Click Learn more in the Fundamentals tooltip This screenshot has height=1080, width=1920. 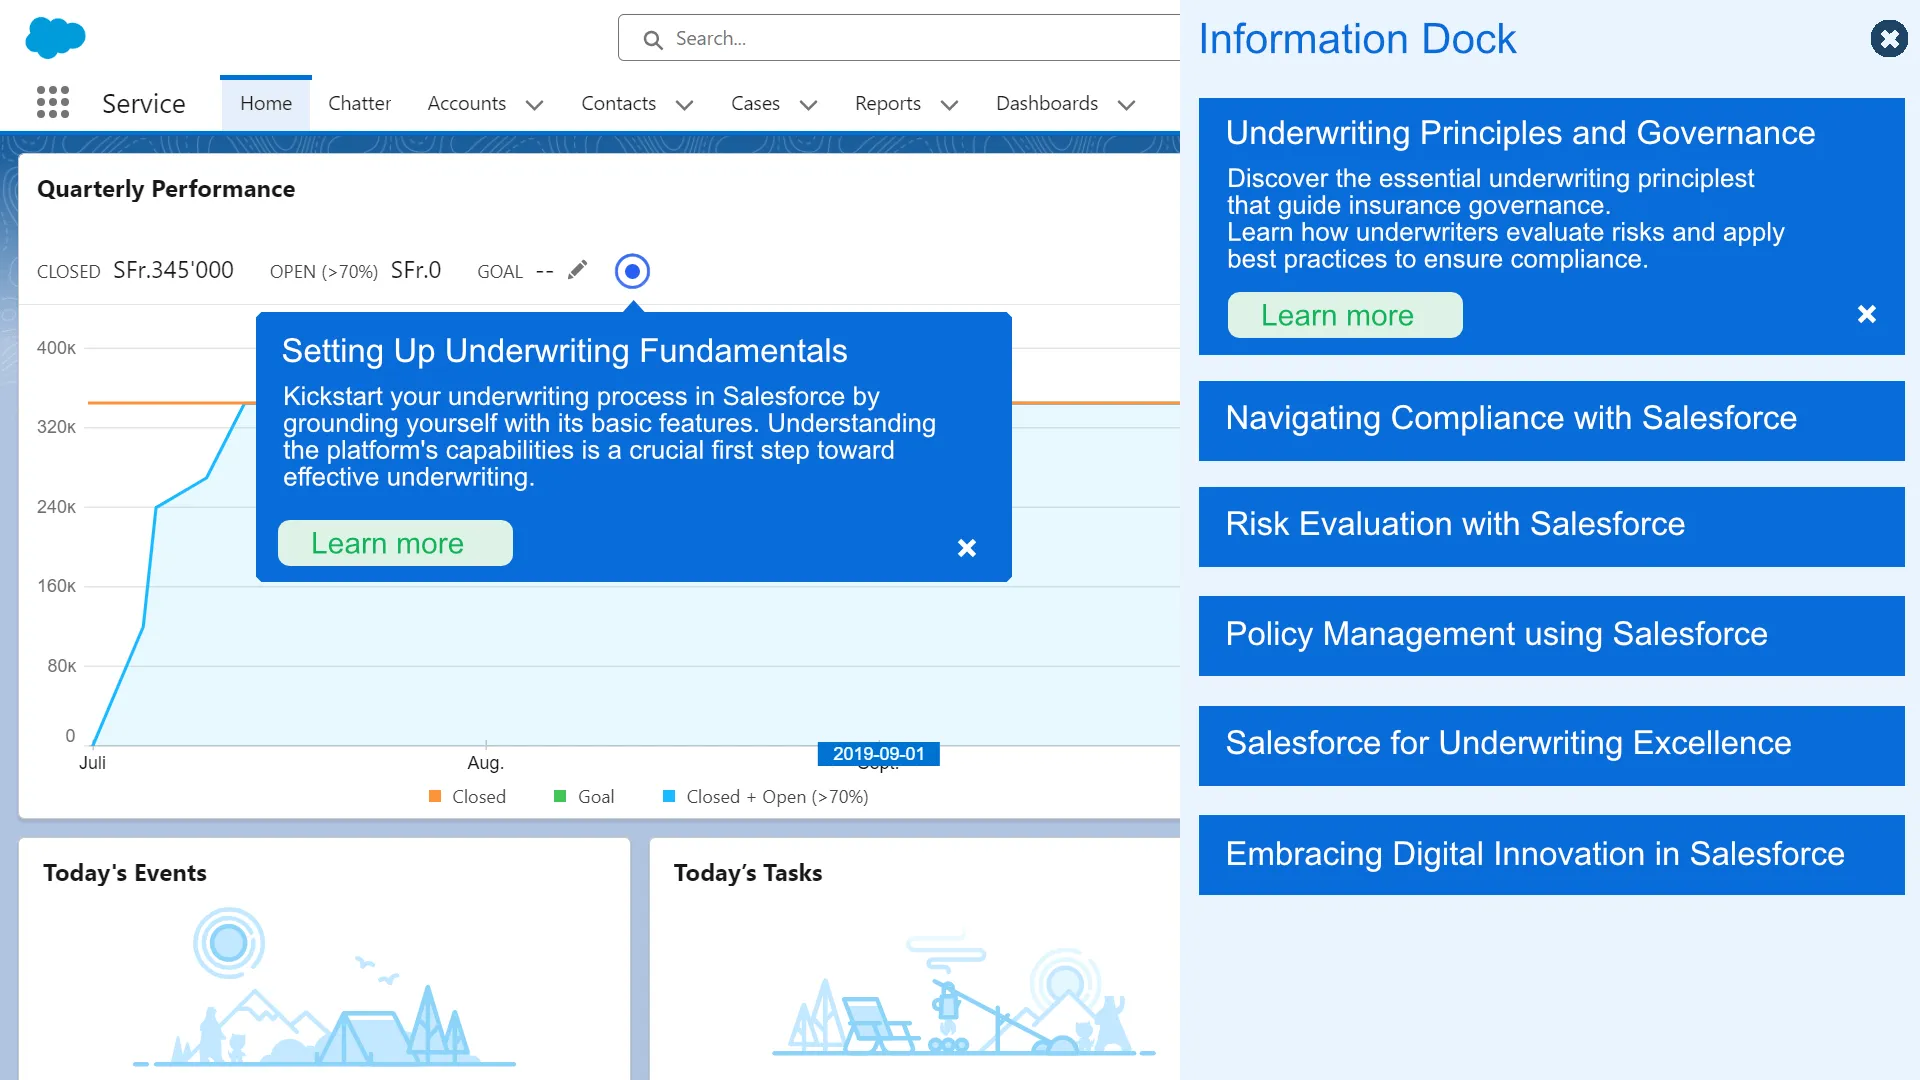395,543
